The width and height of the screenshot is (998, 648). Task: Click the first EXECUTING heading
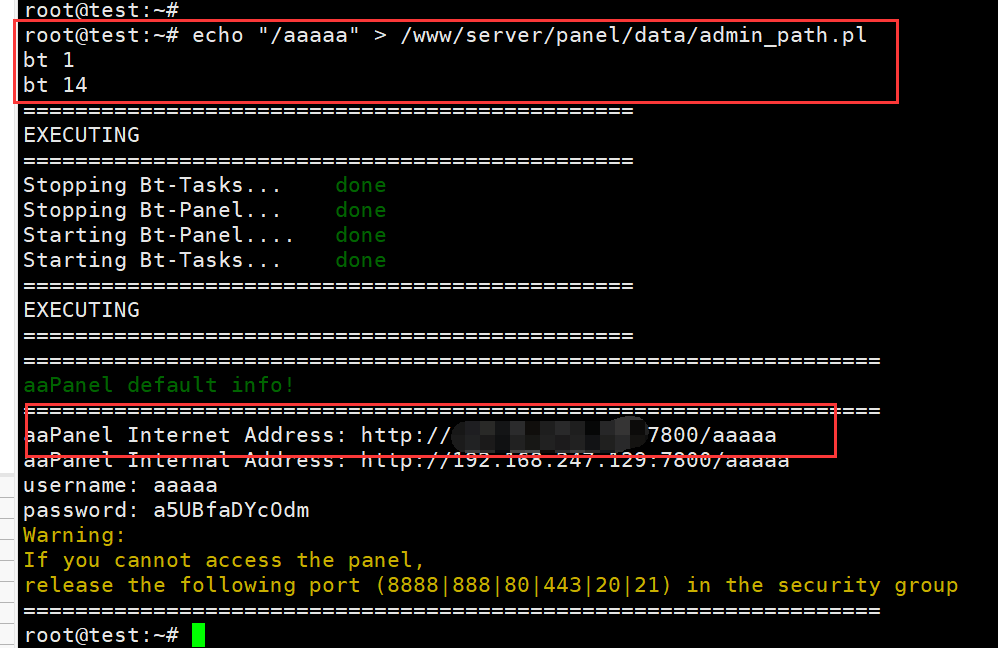(x=81, y=135)
